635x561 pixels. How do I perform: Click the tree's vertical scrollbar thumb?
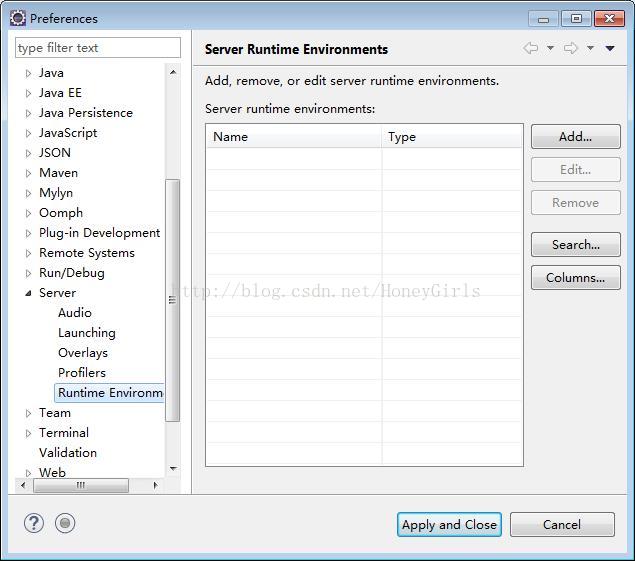pyautogui.click(x=173, y=300)
